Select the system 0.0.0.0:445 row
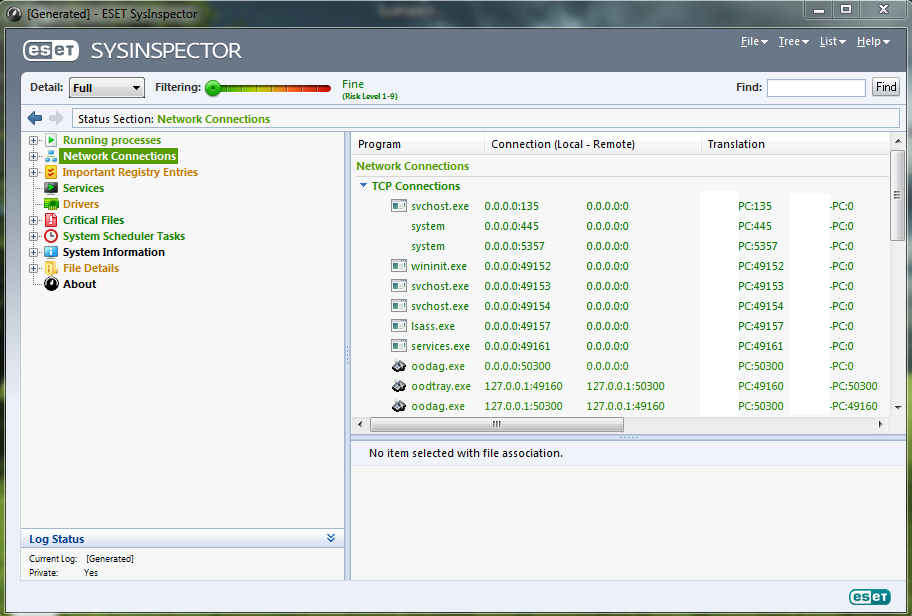The width and height of the screenshot is (912, 616). coord(620,226)
